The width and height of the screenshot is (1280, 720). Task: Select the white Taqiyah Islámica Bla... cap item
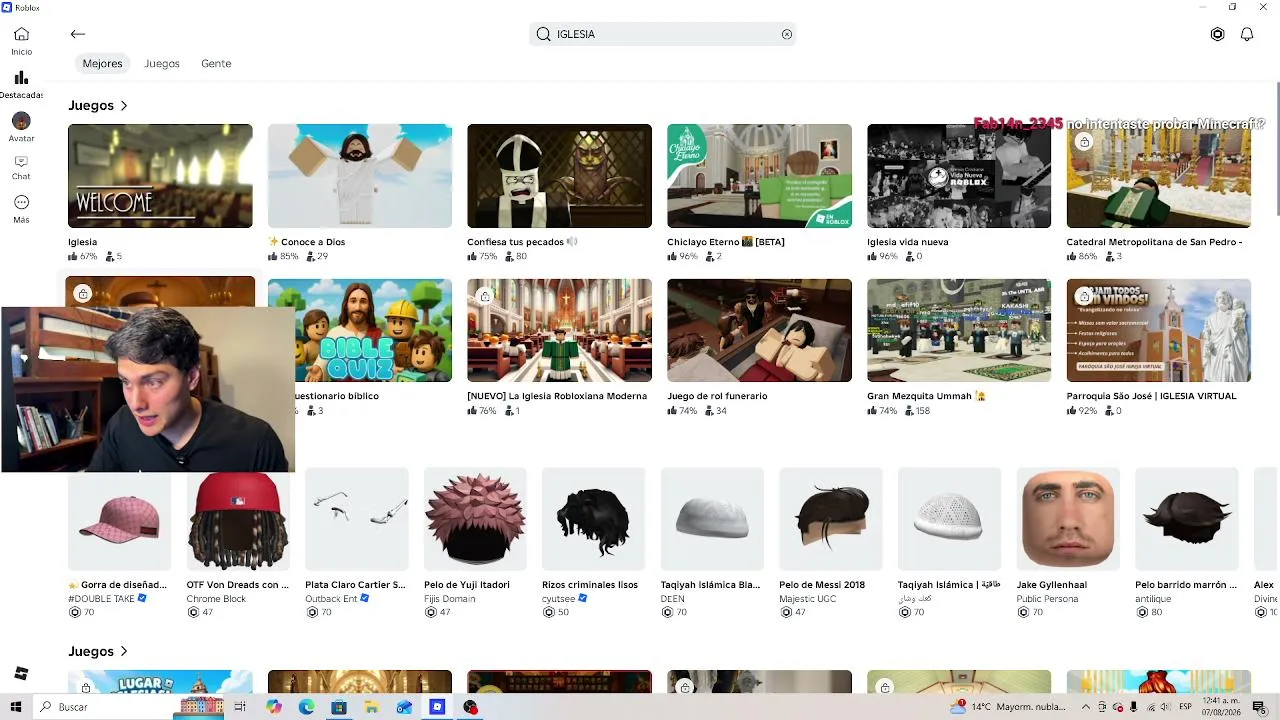[x=712, y=519]
